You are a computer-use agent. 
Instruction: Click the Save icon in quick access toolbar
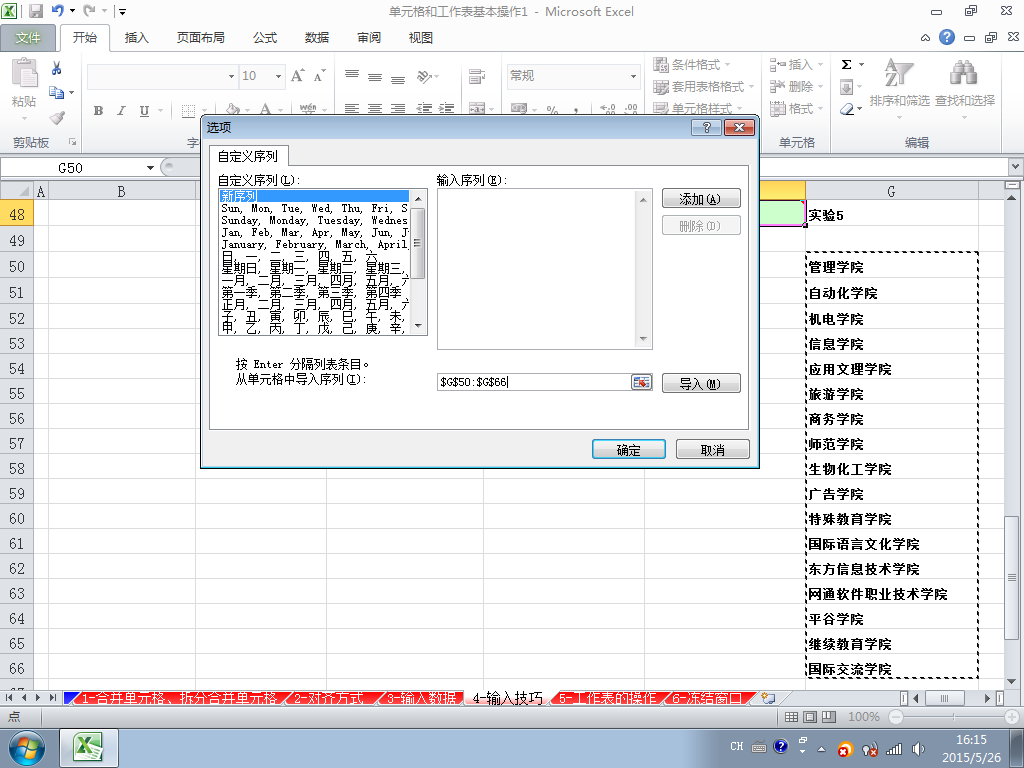tap(36, 11)
